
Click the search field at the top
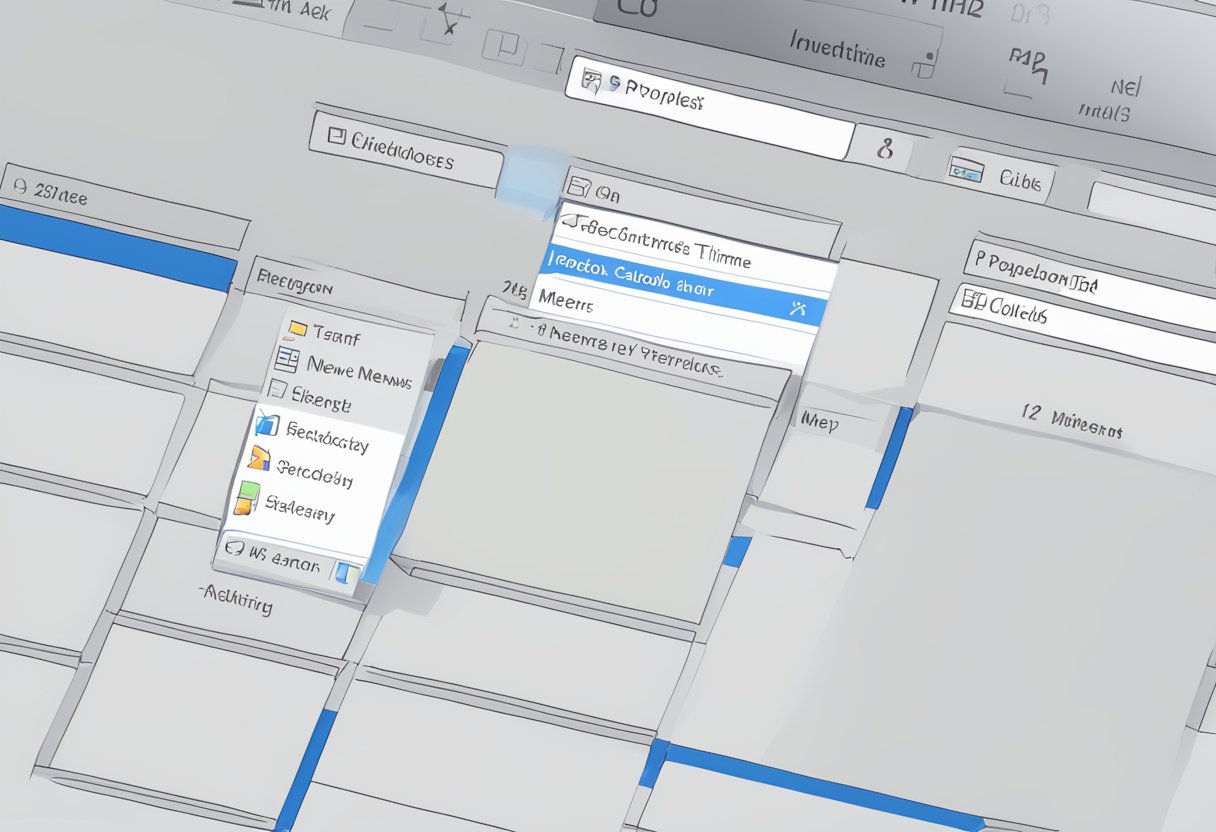coord(711,109)
